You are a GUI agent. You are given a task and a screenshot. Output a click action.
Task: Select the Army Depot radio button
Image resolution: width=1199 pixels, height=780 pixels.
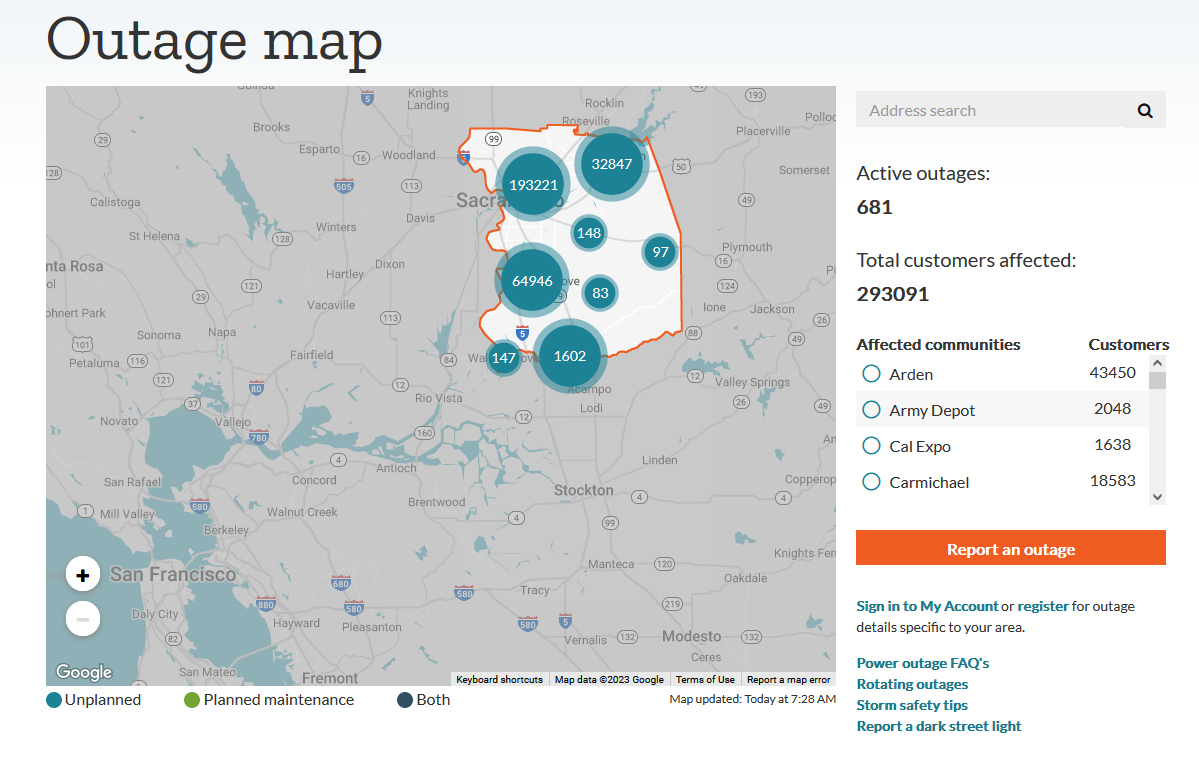pos(871,410)
